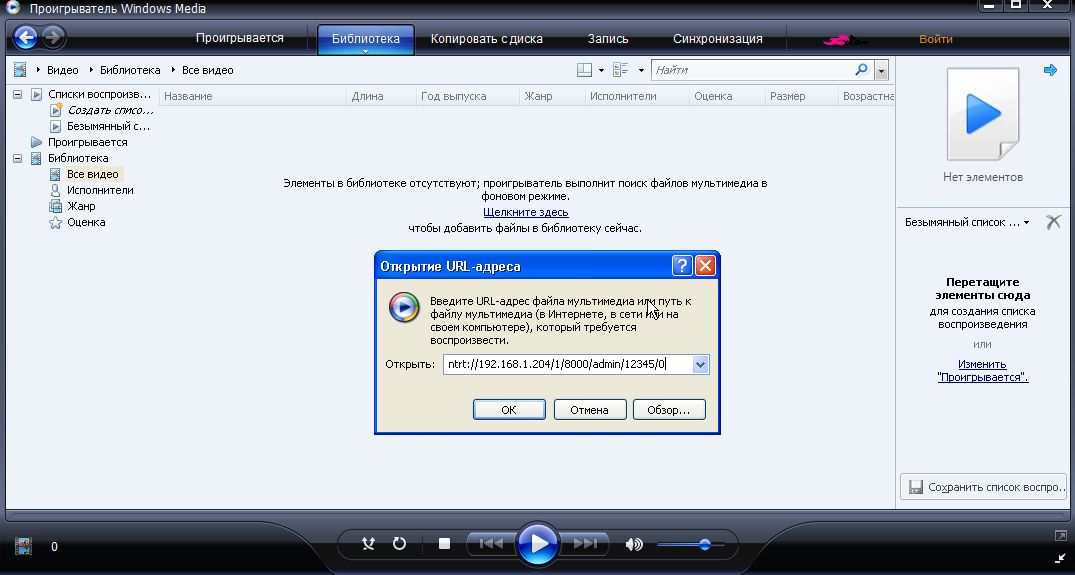1075x575 pixels.
Task: Sort by the Длина column header
Action: (x=381, y=96)
